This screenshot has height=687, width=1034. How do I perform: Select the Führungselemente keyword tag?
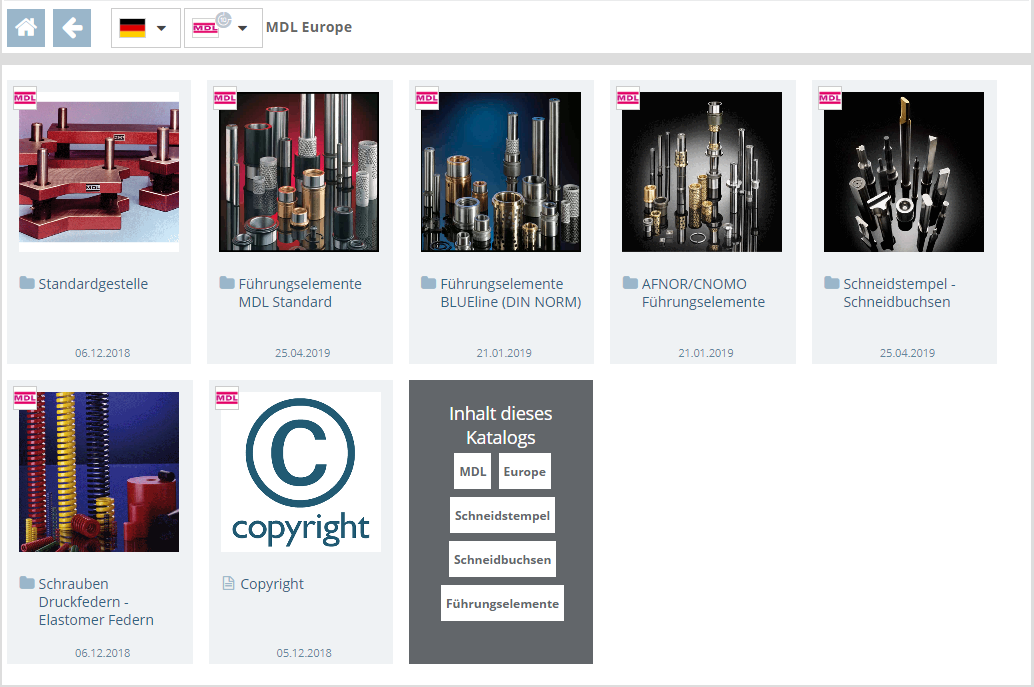(x=502, y=604)
